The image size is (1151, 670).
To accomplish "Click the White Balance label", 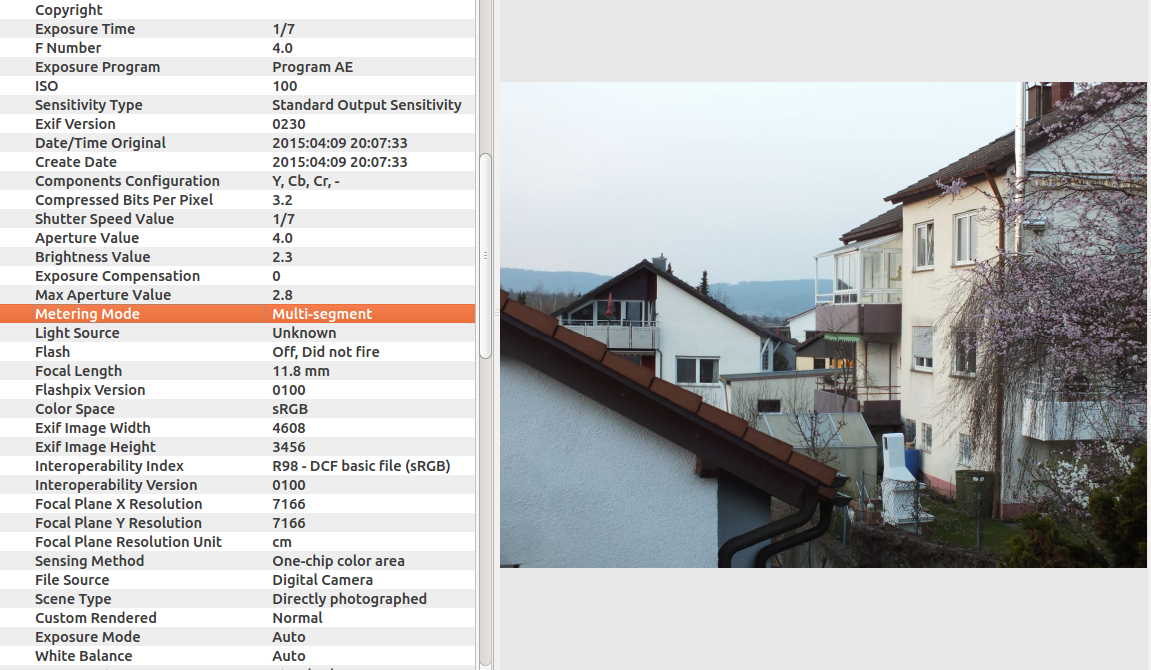I will point(84,657).
